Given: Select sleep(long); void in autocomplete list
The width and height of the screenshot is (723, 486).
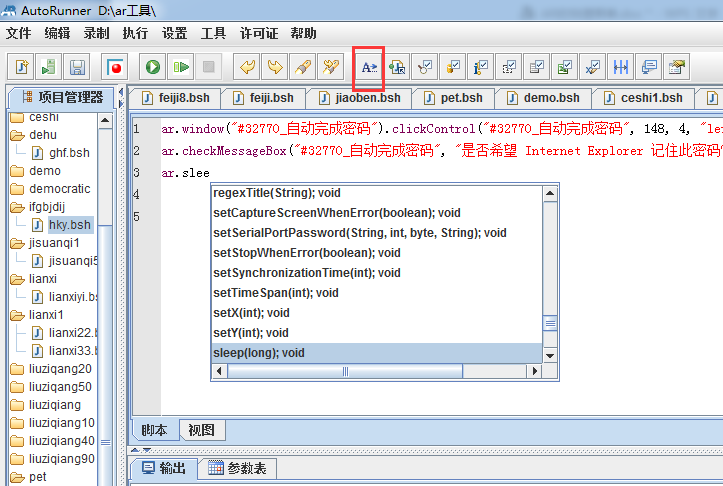Looking at the screenshot, I should 376,353.
